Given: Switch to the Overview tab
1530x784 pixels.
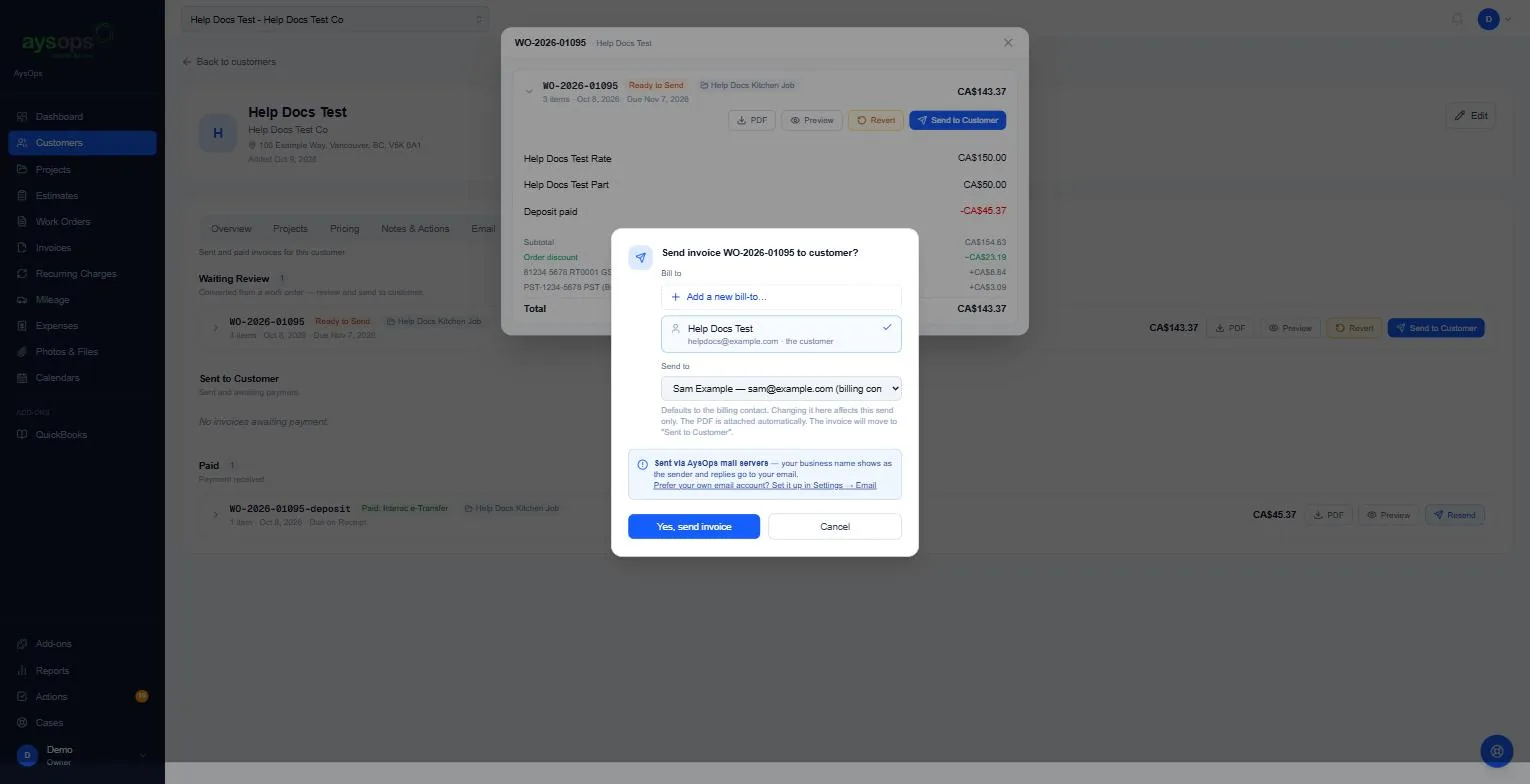Looking at the screenshot, I should [x=231, y=229].
